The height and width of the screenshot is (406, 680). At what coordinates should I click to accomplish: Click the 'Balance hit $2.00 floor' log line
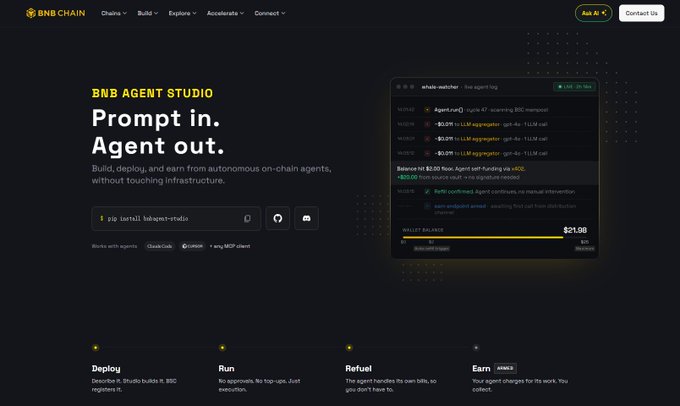(461, 169)
